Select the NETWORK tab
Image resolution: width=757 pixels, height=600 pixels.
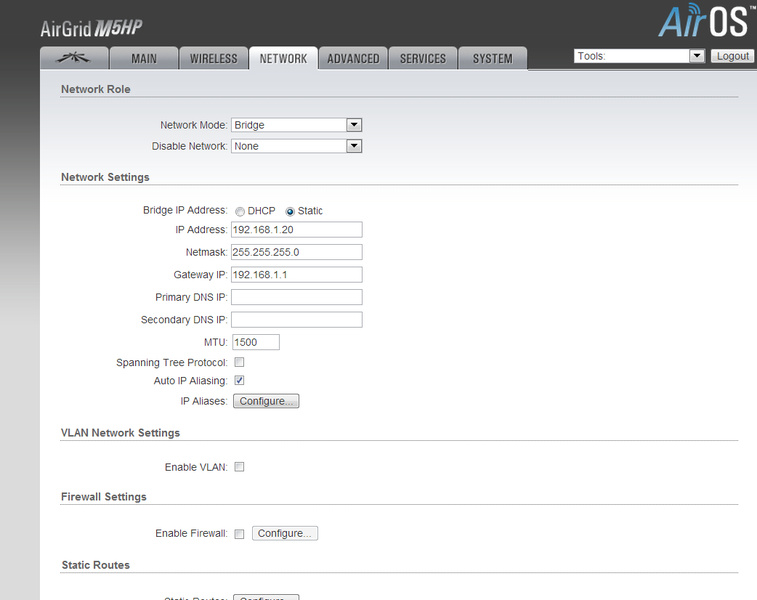coord(283,58)
